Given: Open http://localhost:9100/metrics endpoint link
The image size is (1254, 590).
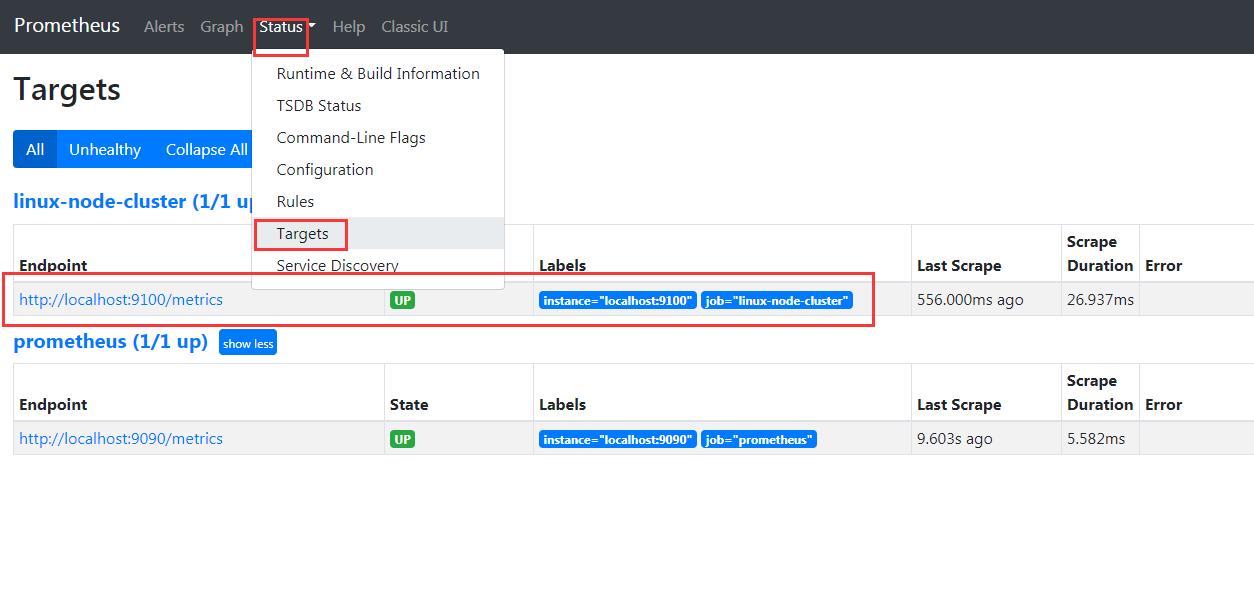Looking at the screenshot, I should (121, 300).
